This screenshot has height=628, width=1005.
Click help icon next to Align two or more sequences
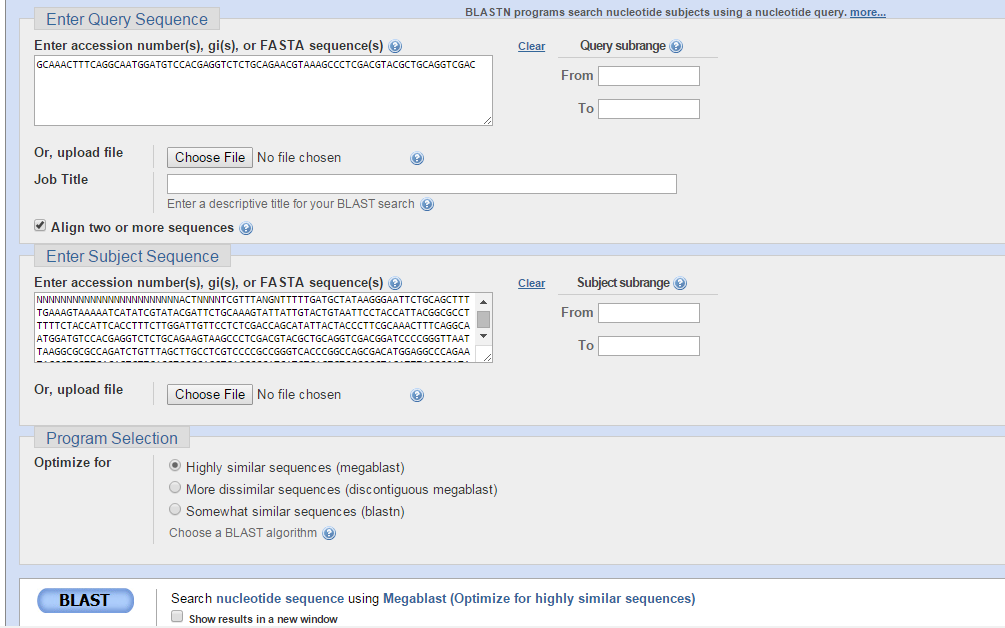point(246,228)
